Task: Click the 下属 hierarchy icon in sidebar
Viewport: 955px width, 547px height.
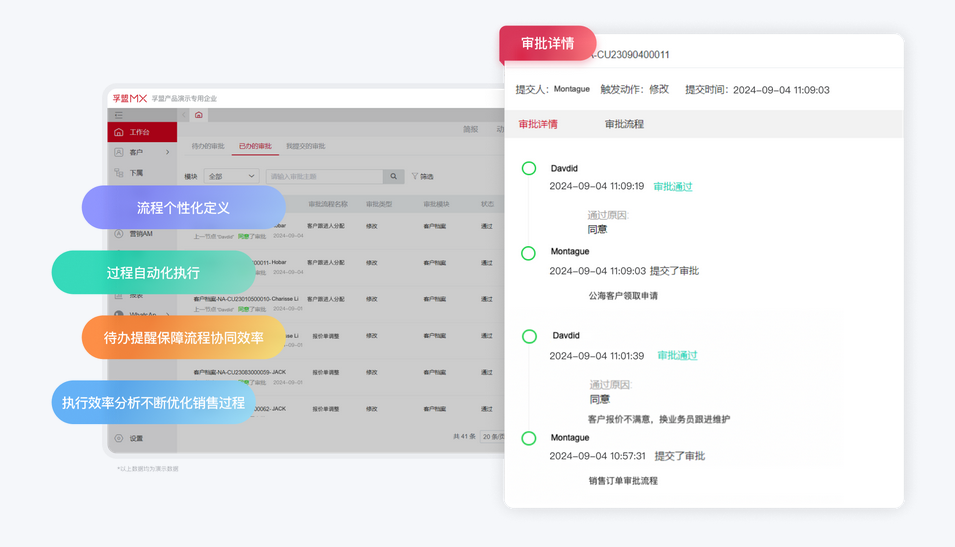Action: pyautogui.click(x=119, y=172)
